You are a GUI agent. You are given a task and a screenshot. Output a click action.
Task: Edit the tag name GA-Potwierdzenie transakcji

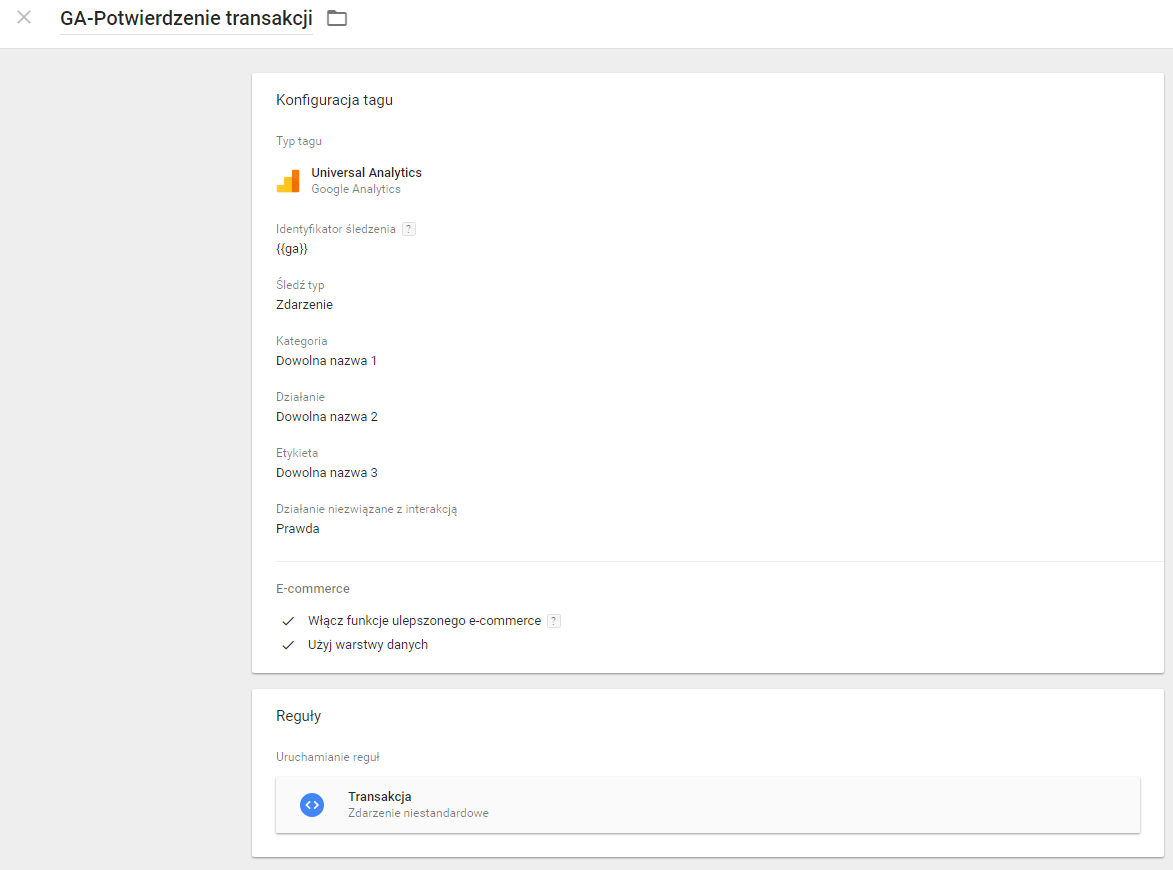coord(186,19)
